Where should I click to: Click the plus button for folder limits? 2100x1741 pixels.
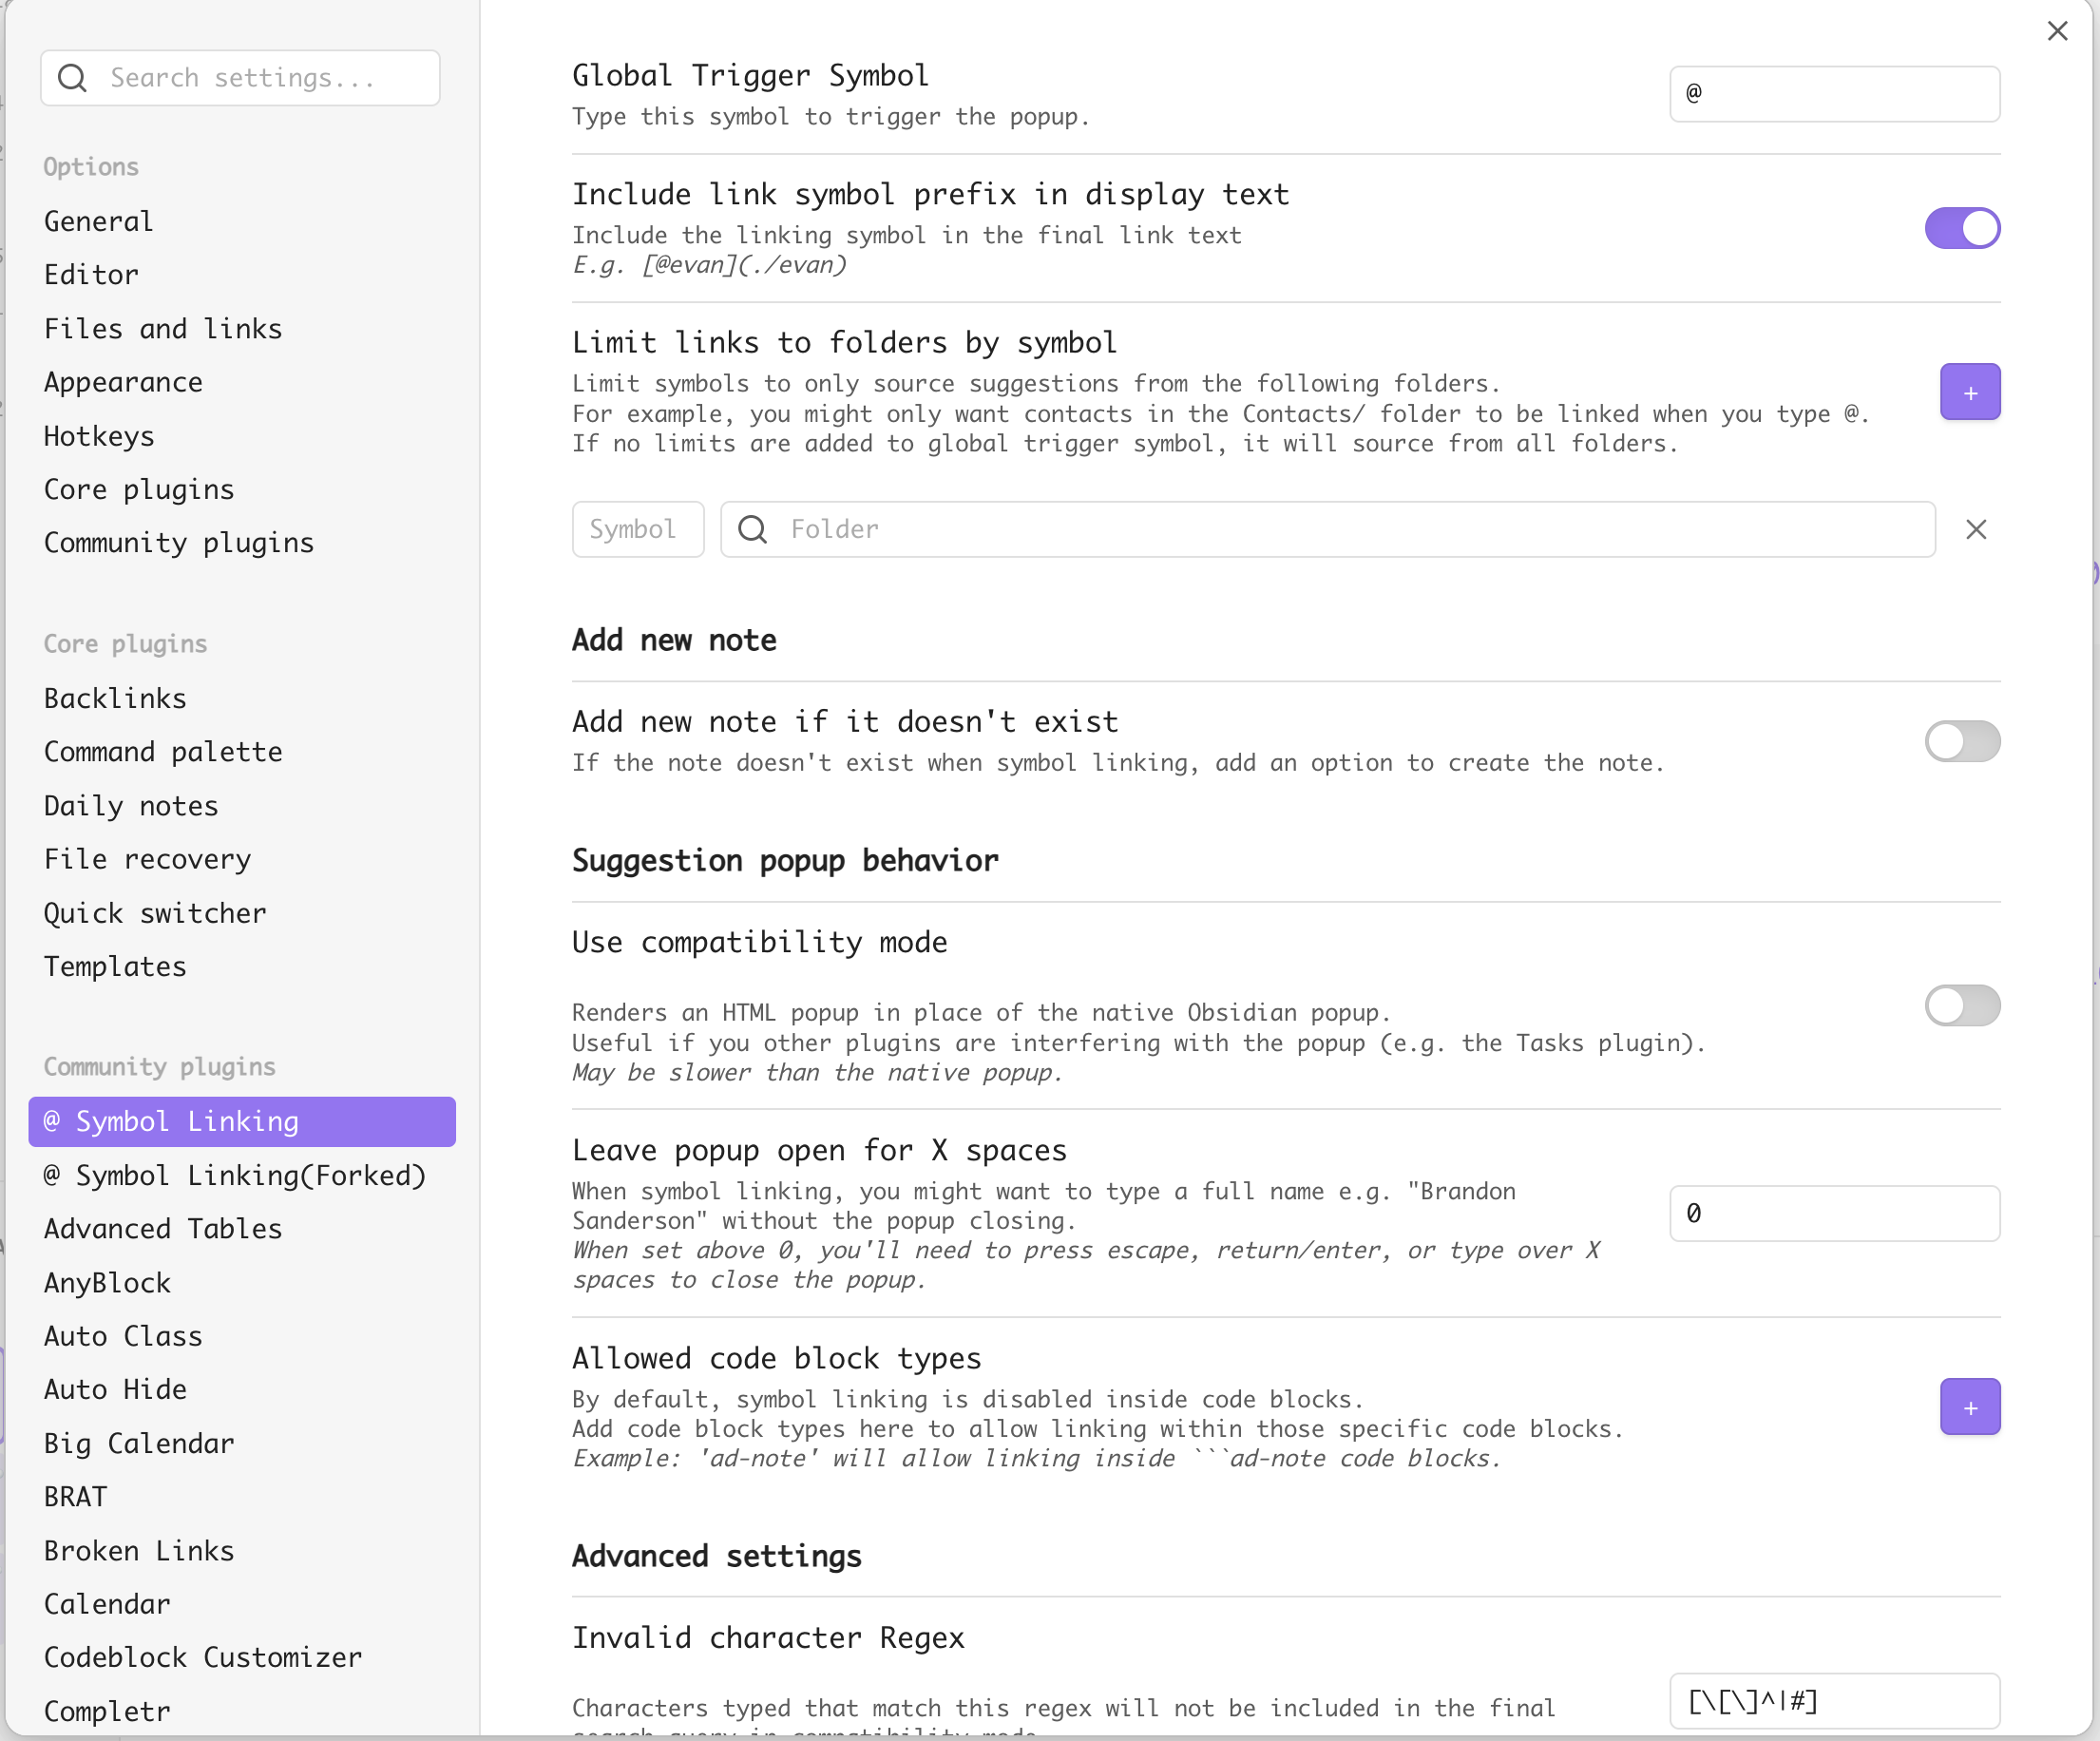click(x=1969, y=392)
